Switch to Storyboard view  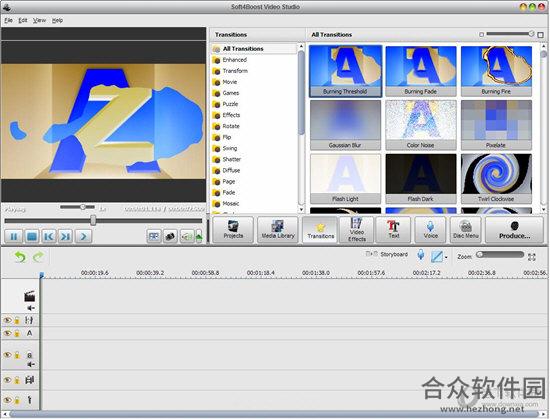click(387, 254)
